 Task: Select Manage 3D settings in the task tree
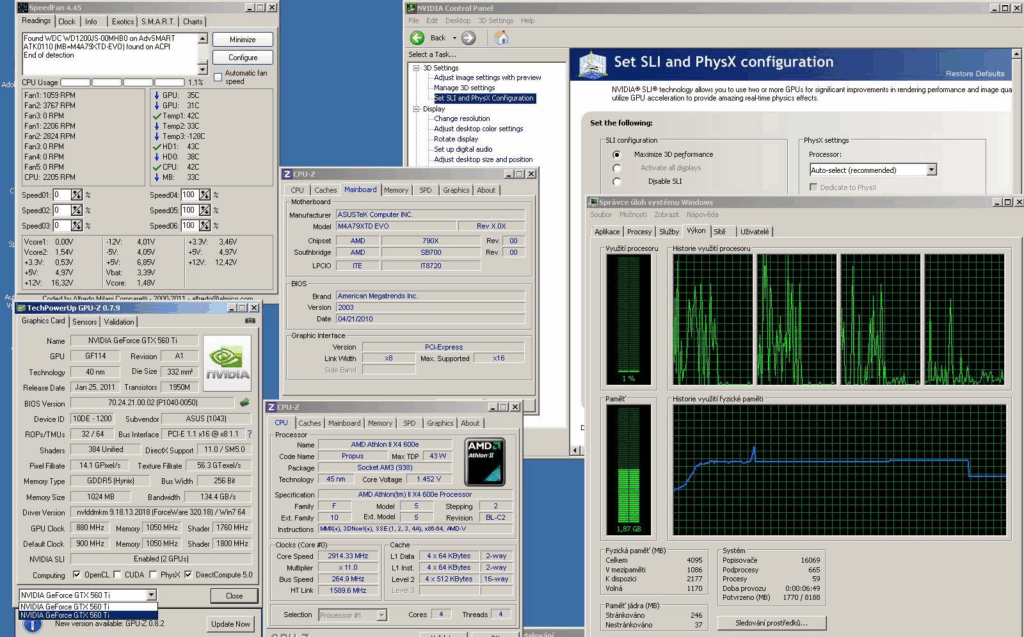coord(464,88)
